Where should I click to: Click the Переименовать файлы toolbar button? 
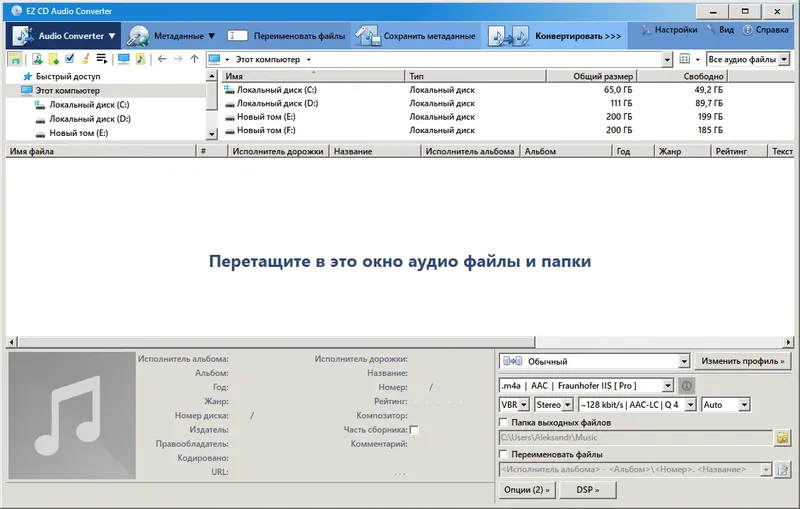tap(286, 36)
